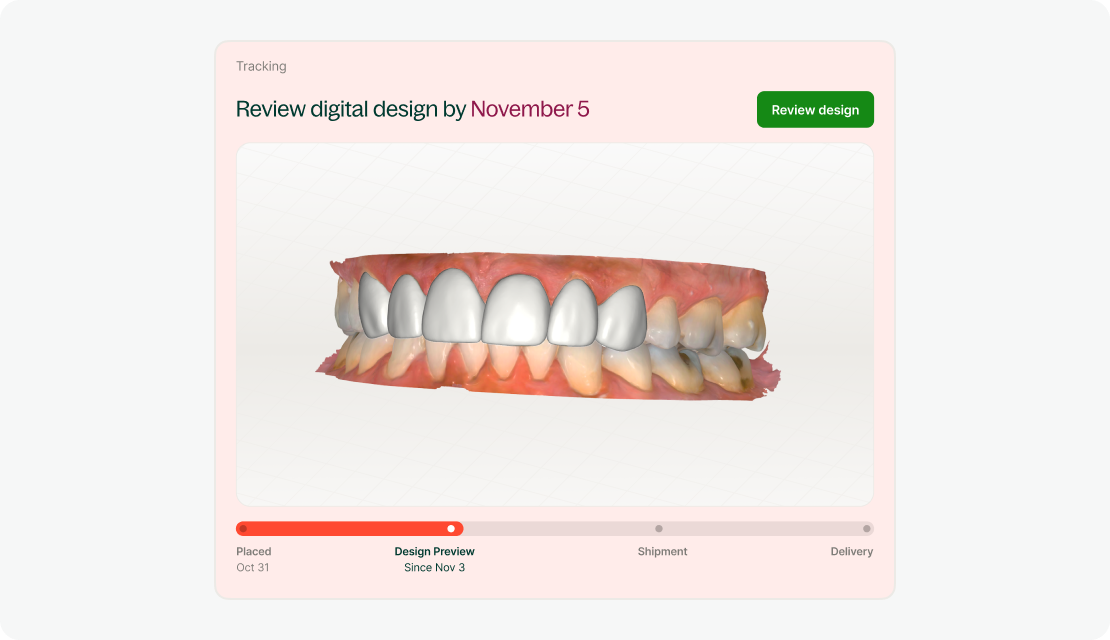Click the 'Review digital design by November 5' heading
The width and height of the screenshot is (1110, 640).
(413, 109)
